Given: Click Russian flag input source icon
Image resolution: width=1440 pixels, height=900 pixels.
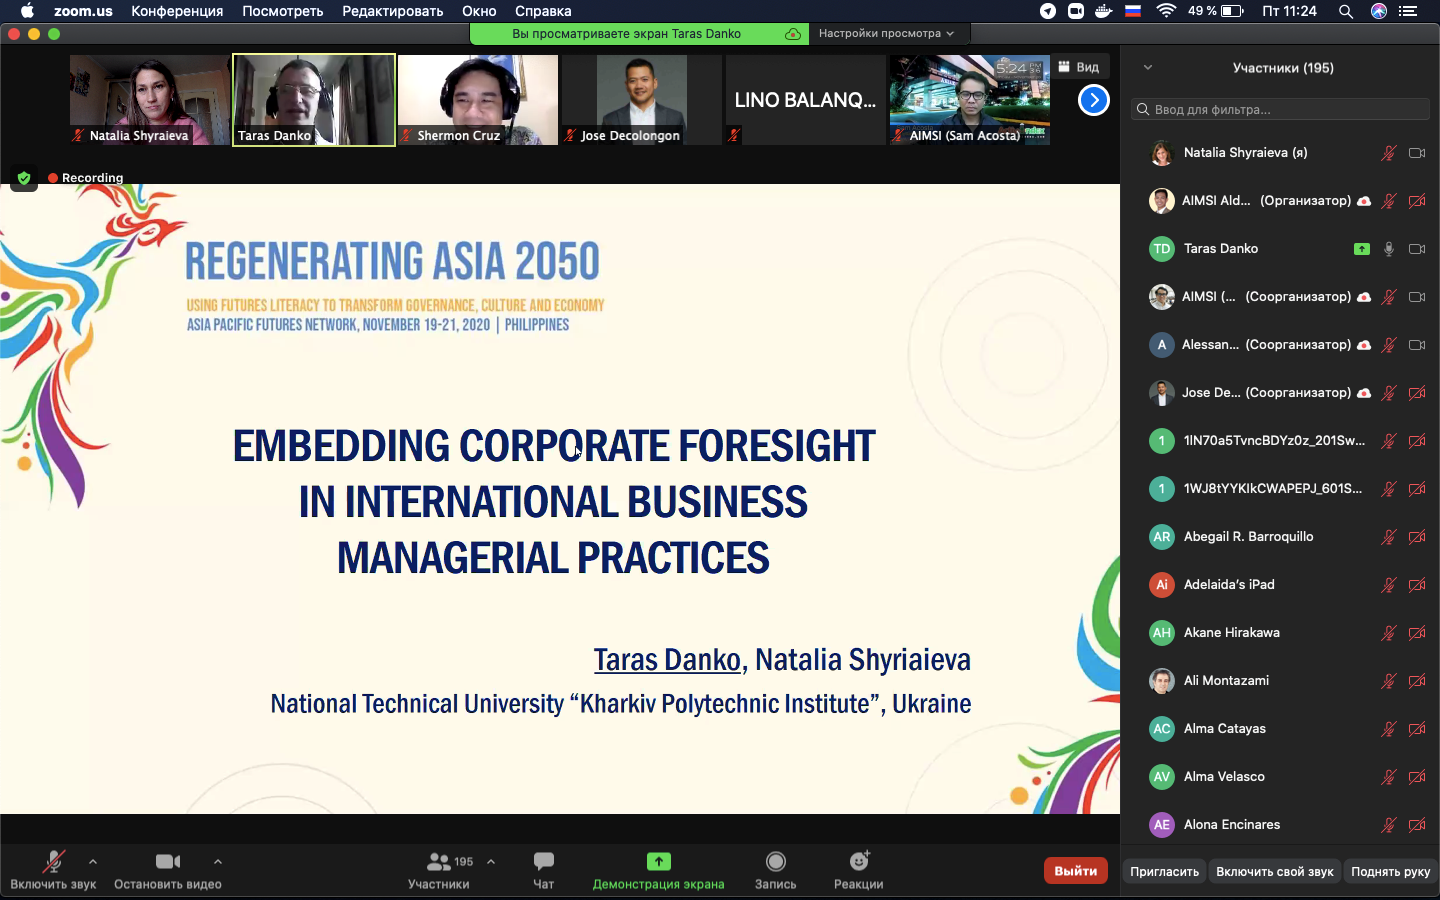Looking at the screenshot, I should tap(1133, 11).
